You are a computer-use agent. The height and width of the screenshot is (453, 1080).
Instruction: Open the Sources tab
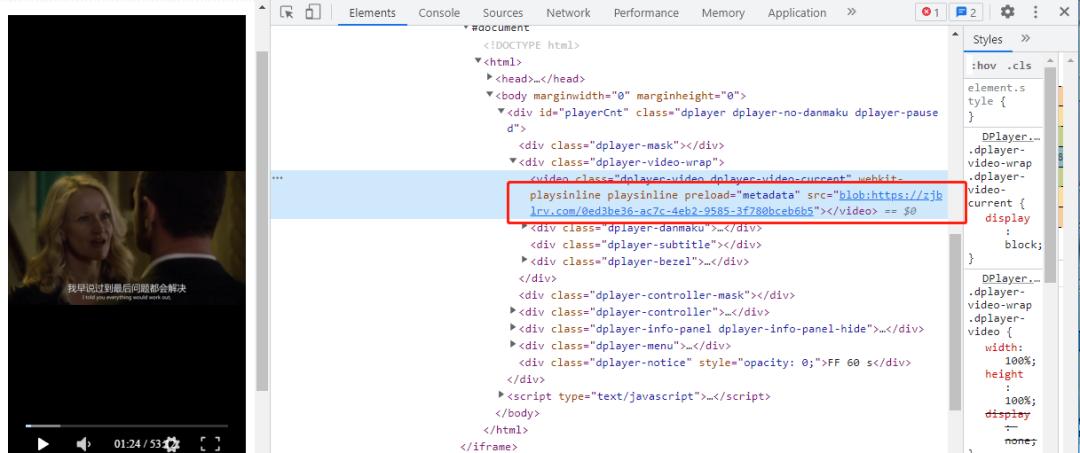click(x=502, y=13)
